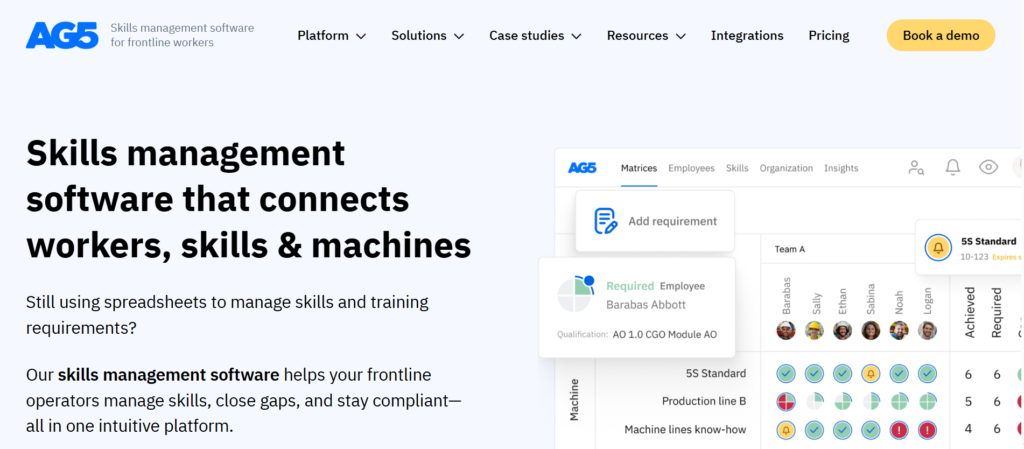1024x449 pixels.
Task: Click the person search icon in app preview
Action: tap(916, 168)
